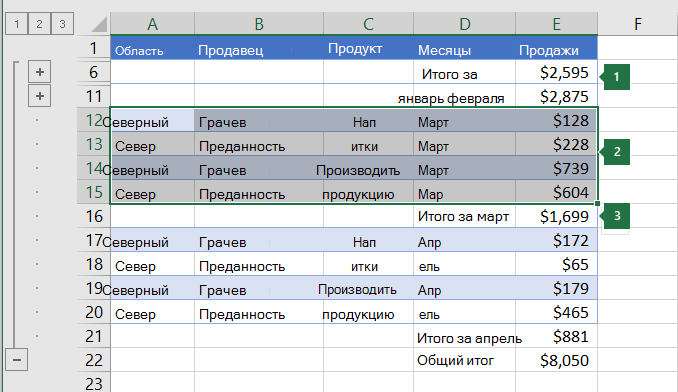This screenshot has width=678, height=392.
Task: Select row 20 header
Action: coord(94,312)
